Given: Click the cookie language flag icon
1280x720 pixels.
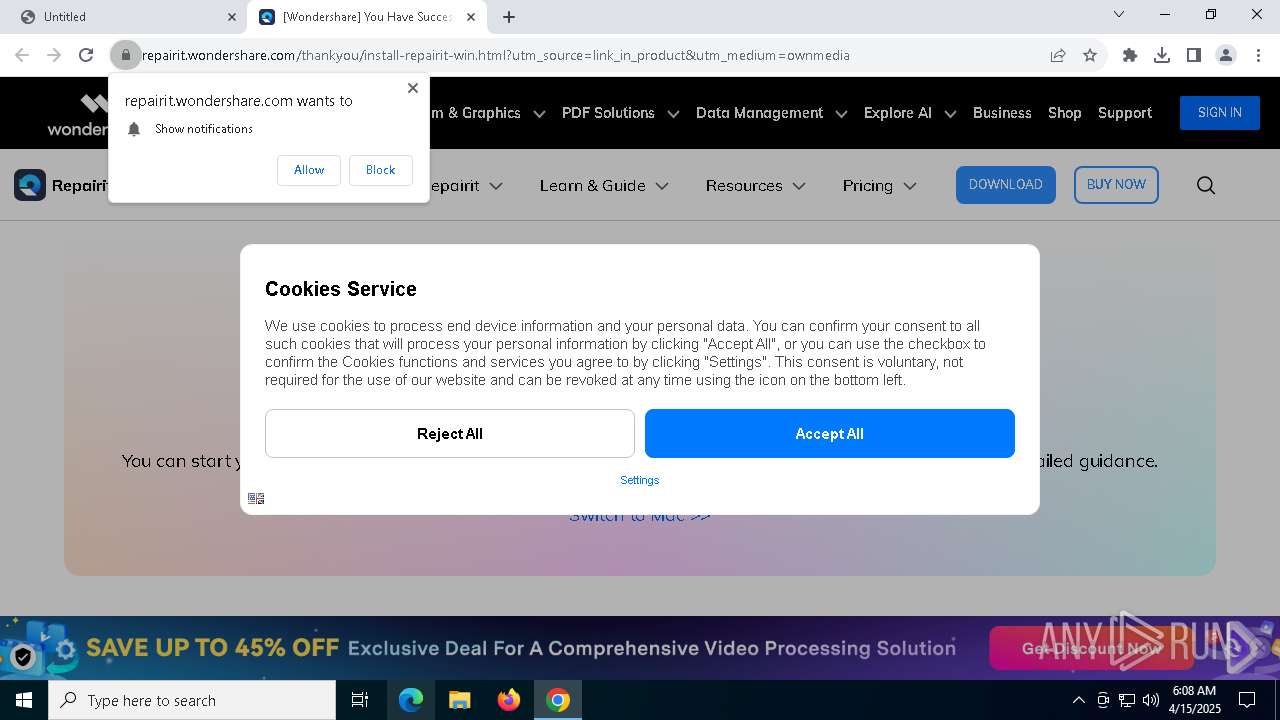Looking at the screenshot, I should (x=256, y=498).
